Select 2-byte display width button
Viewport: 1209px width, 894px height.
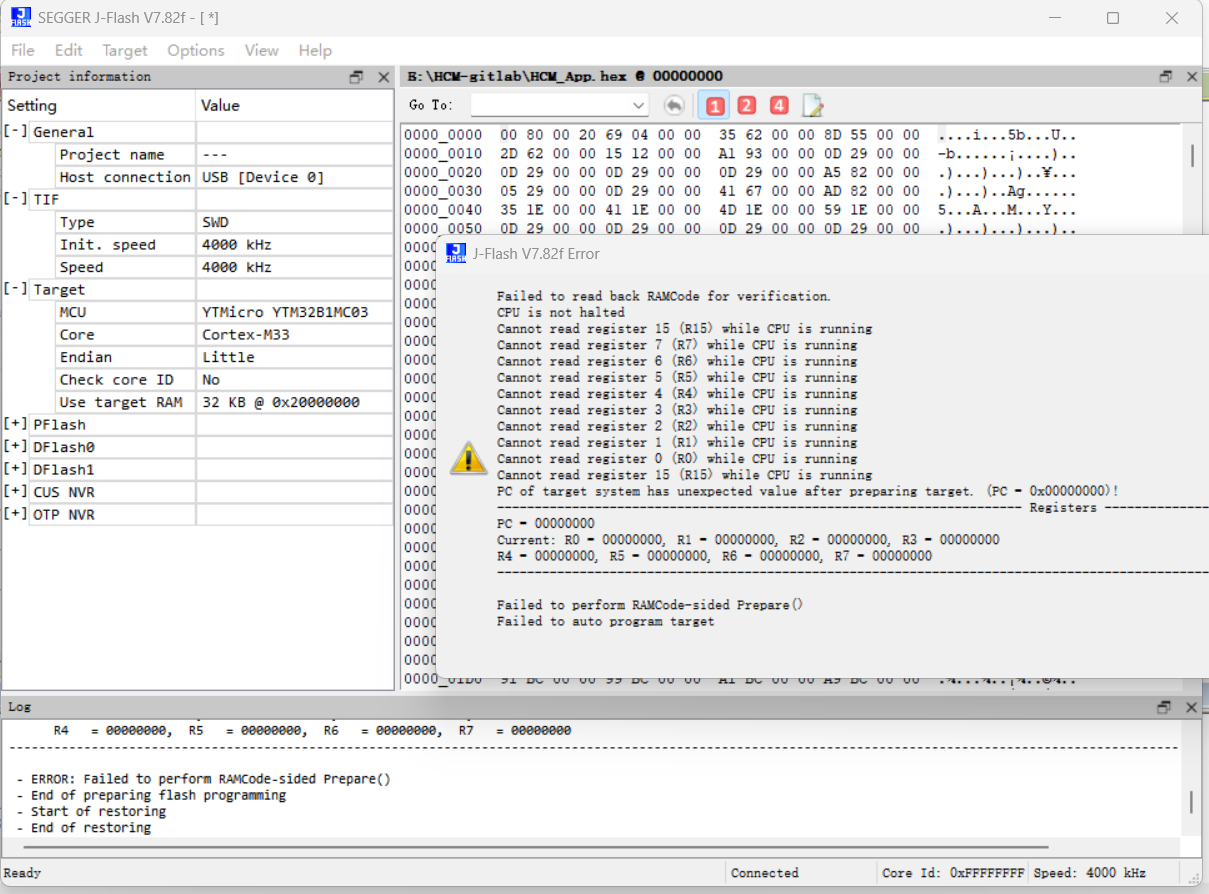point(746,105)
